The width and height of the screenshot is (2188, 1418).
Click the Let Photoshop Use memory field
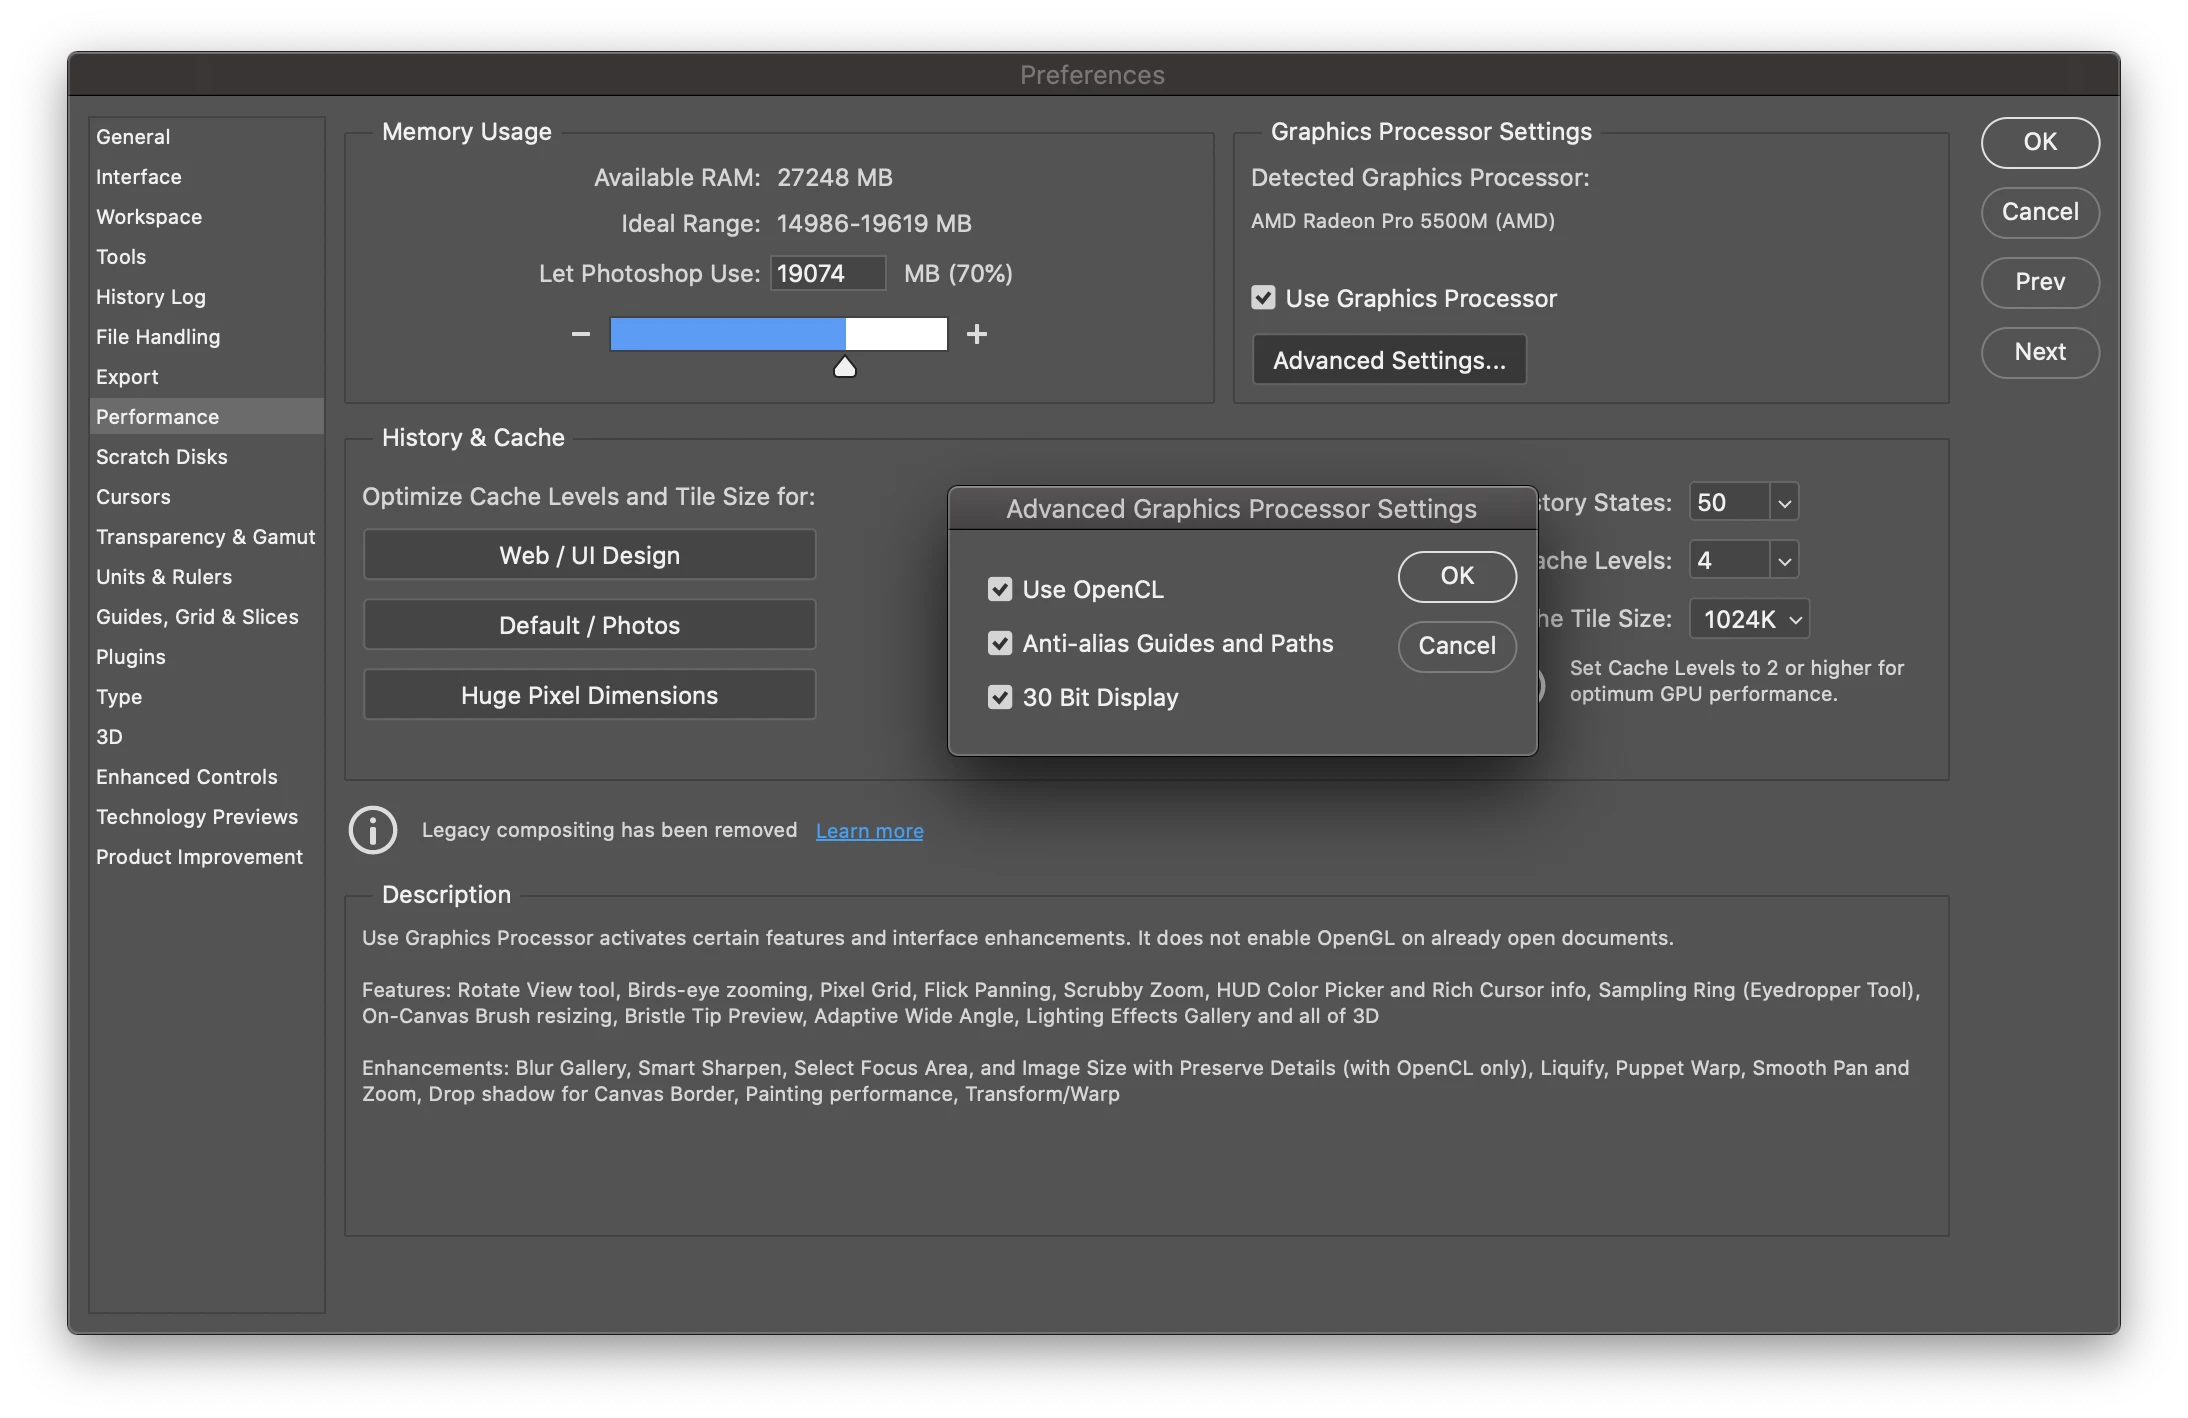(827, 274)
